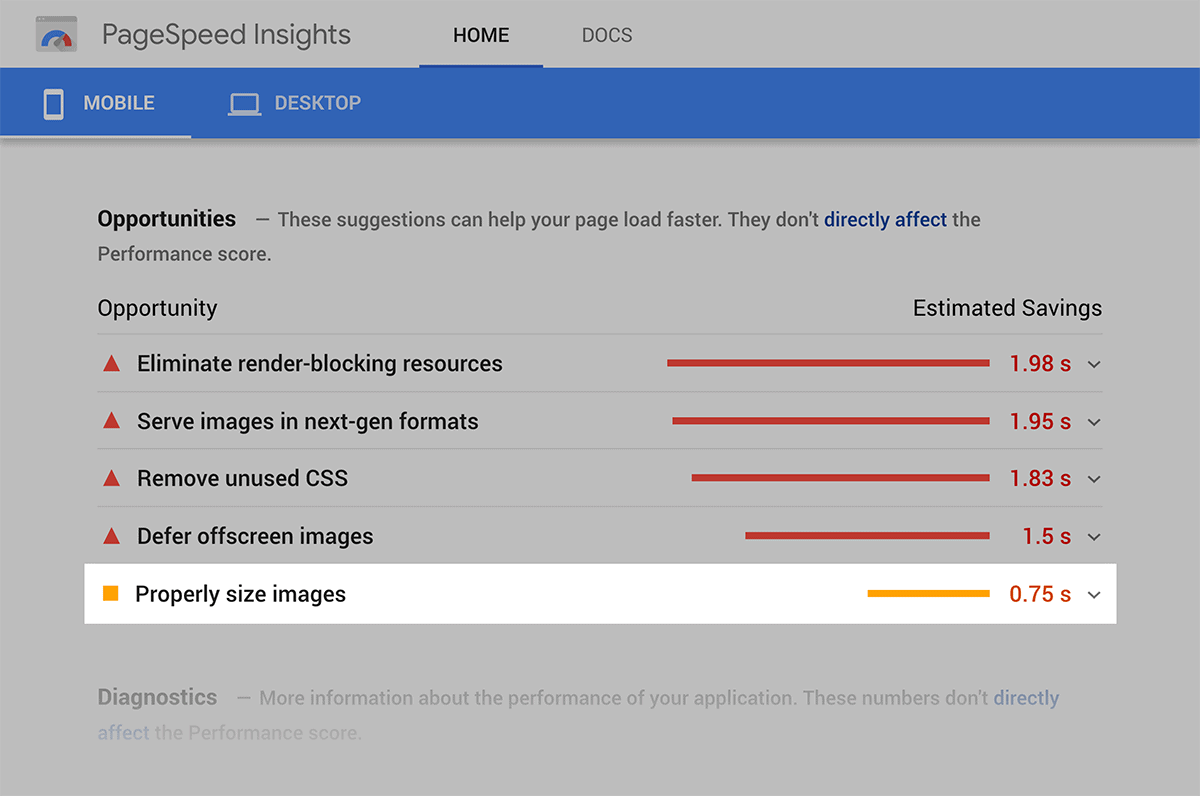1200x796 pixels.
Task: Open the HOME tab
Action: (x=481, y=35)
